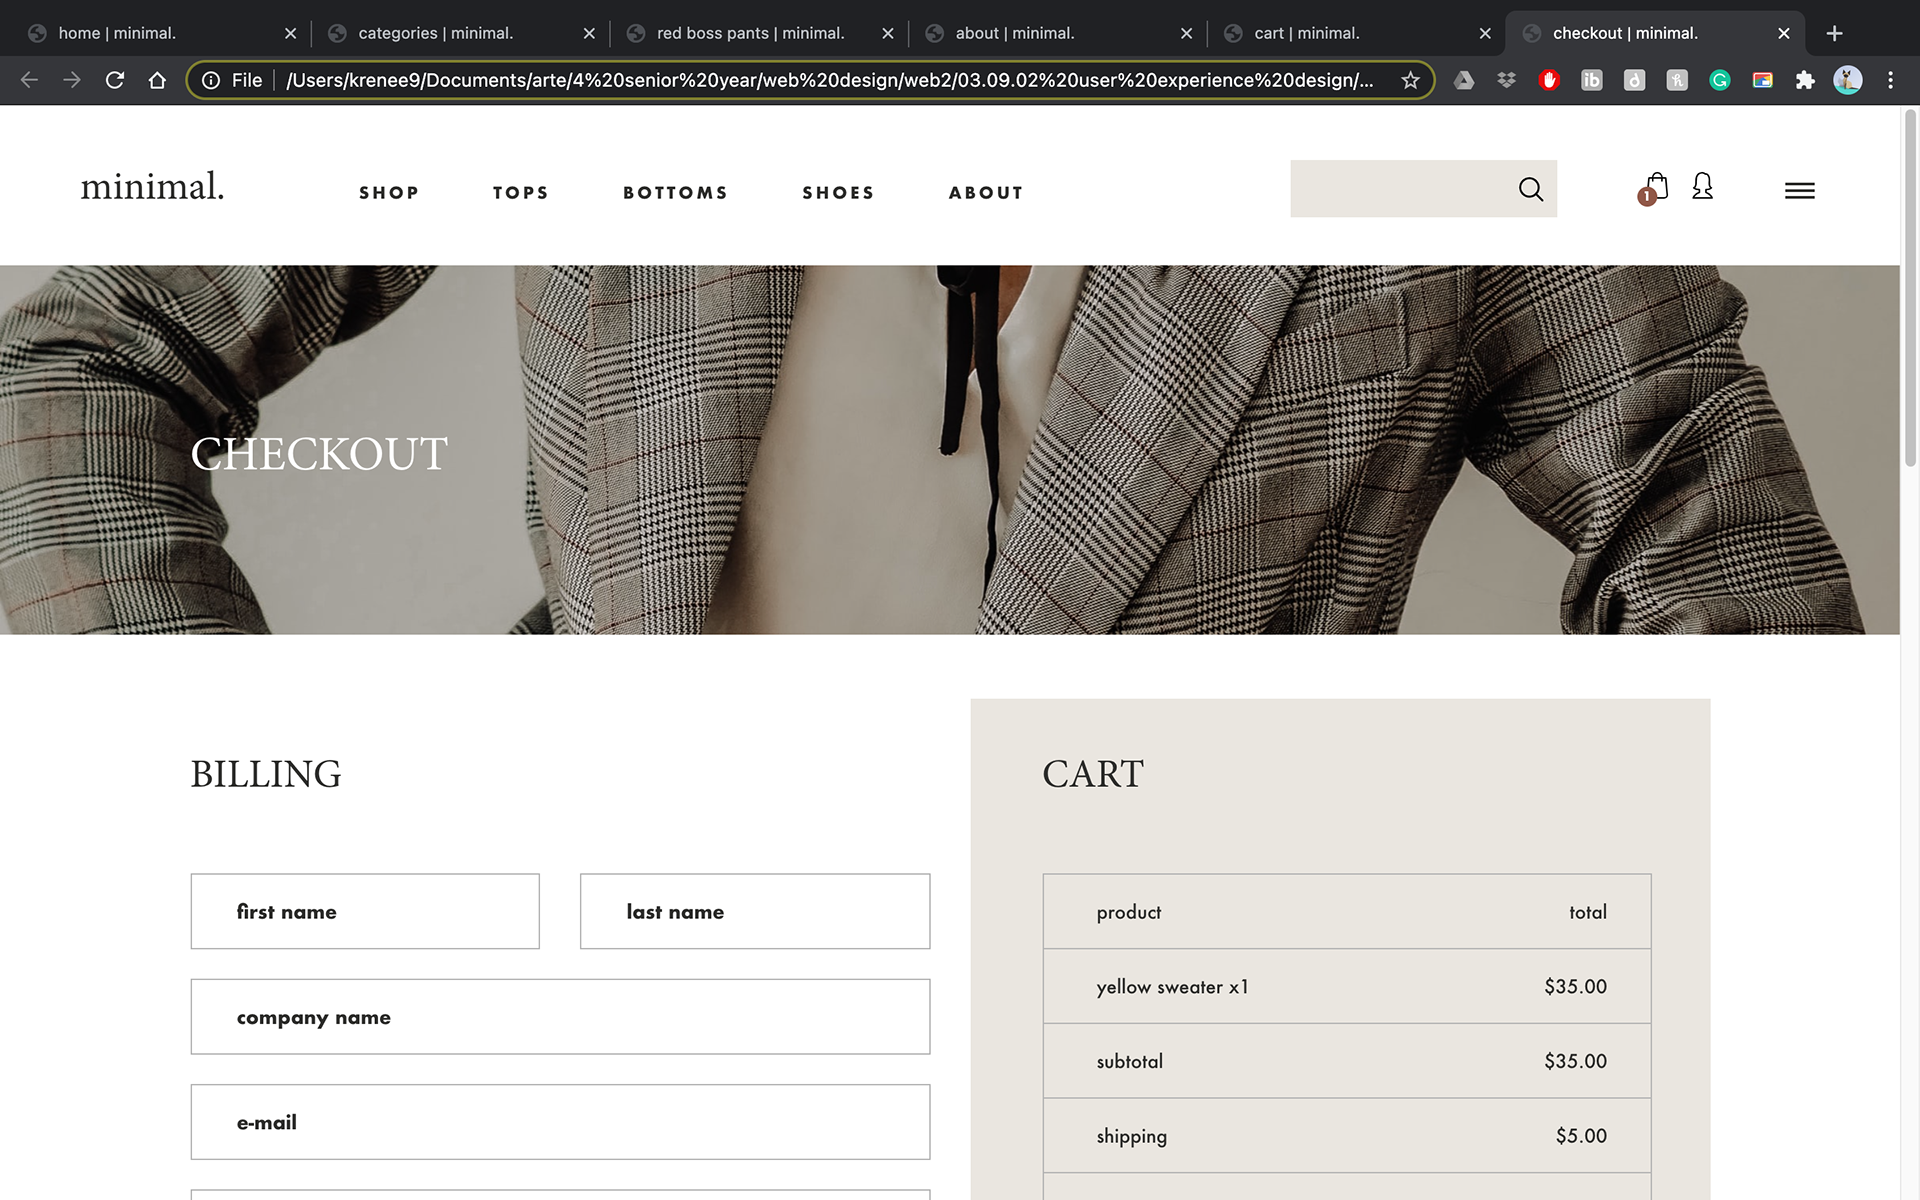Click the first name field
Viewport: 1920px width, 1200px height.
click(x=365, y=911)
